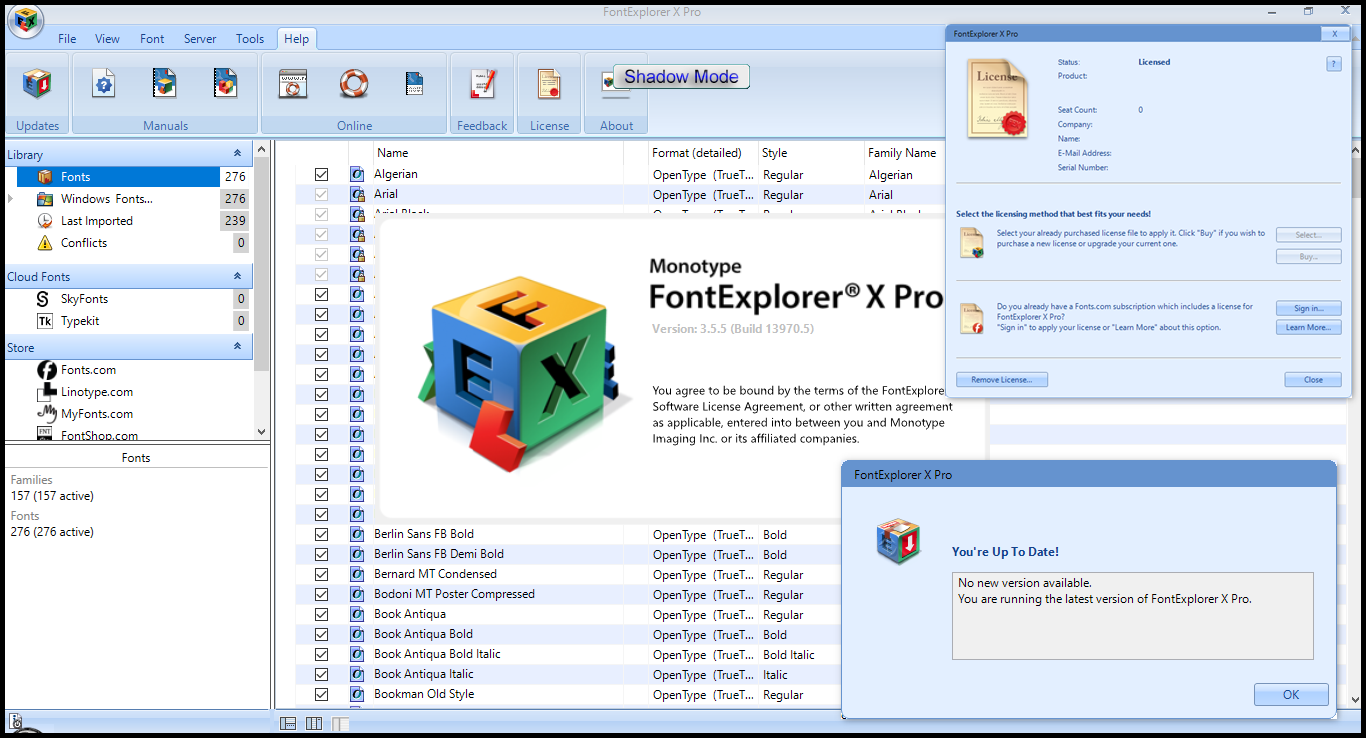The height and width of the screenshot is (738, 1366).
Task: Click the blue document icon in Online group
Action: pyautogui.click(x=415, y=84)
